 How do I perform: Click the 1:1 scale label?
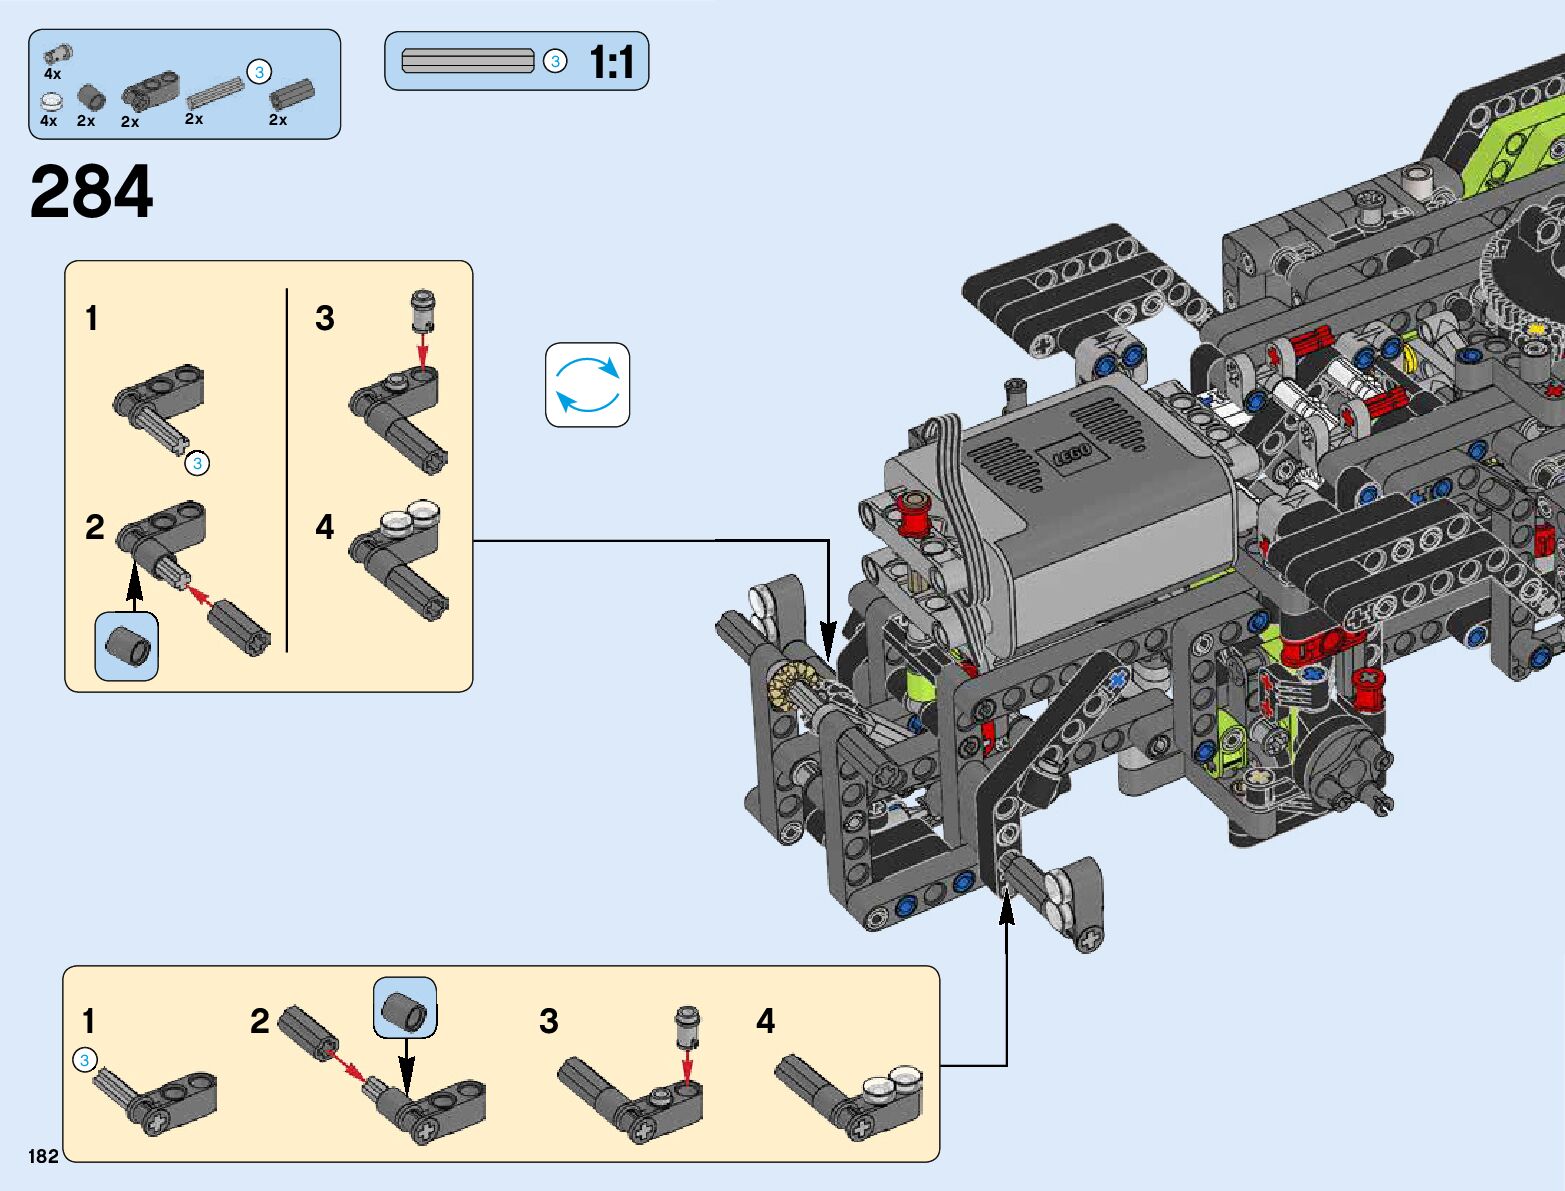coord(611,62)
